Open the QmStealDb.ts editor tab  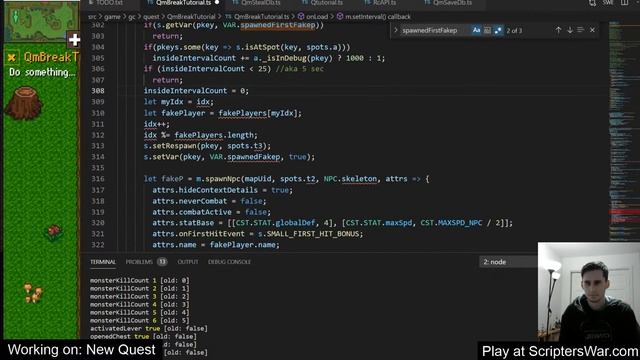[260, 3]
